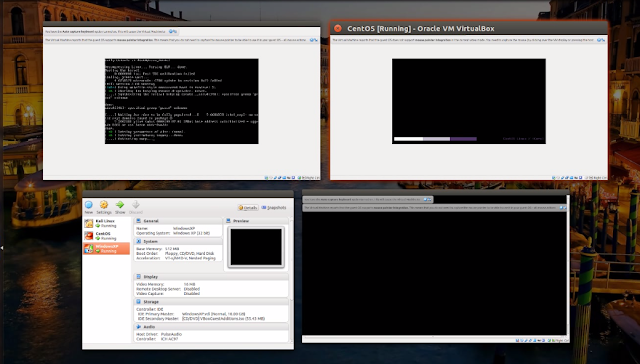This screenshot has width=640, height=364.
Task: Collapse the Display section header
Action: pyautogui.click(x=211, y=277)
